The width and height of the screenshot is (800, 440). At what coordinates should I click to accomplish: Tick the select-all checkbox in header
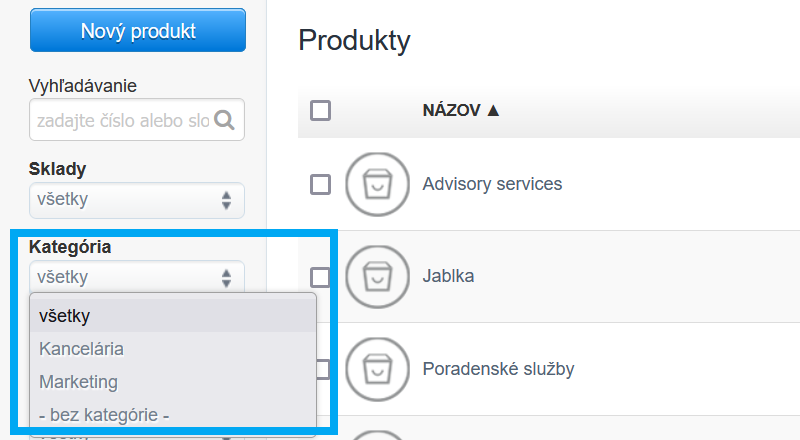pyautogui.click(x=321, y=110)
